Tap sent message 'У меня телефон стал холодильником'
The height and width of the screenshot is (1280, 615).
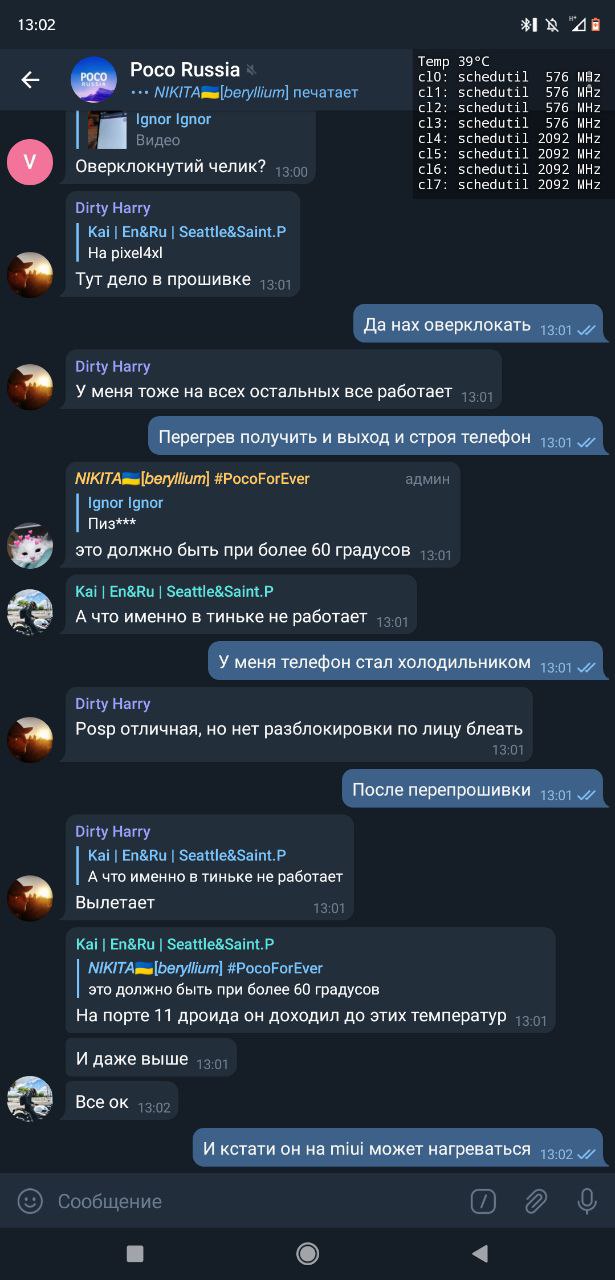coord(405,663)
